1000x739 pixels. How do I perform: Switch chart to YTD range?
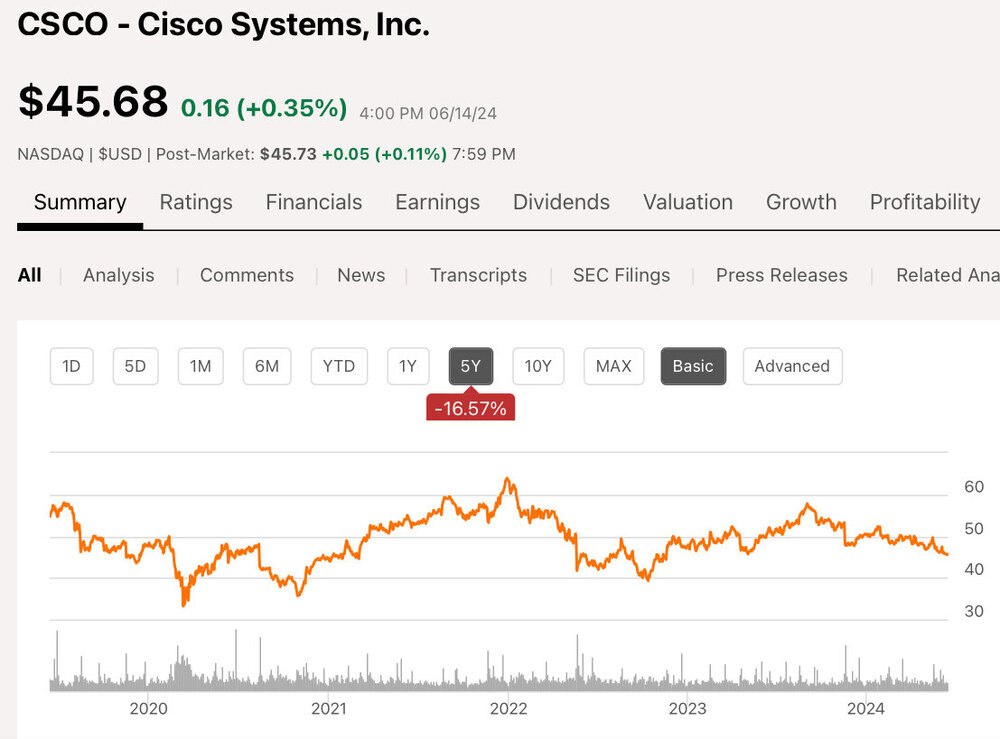pos(339,366)
